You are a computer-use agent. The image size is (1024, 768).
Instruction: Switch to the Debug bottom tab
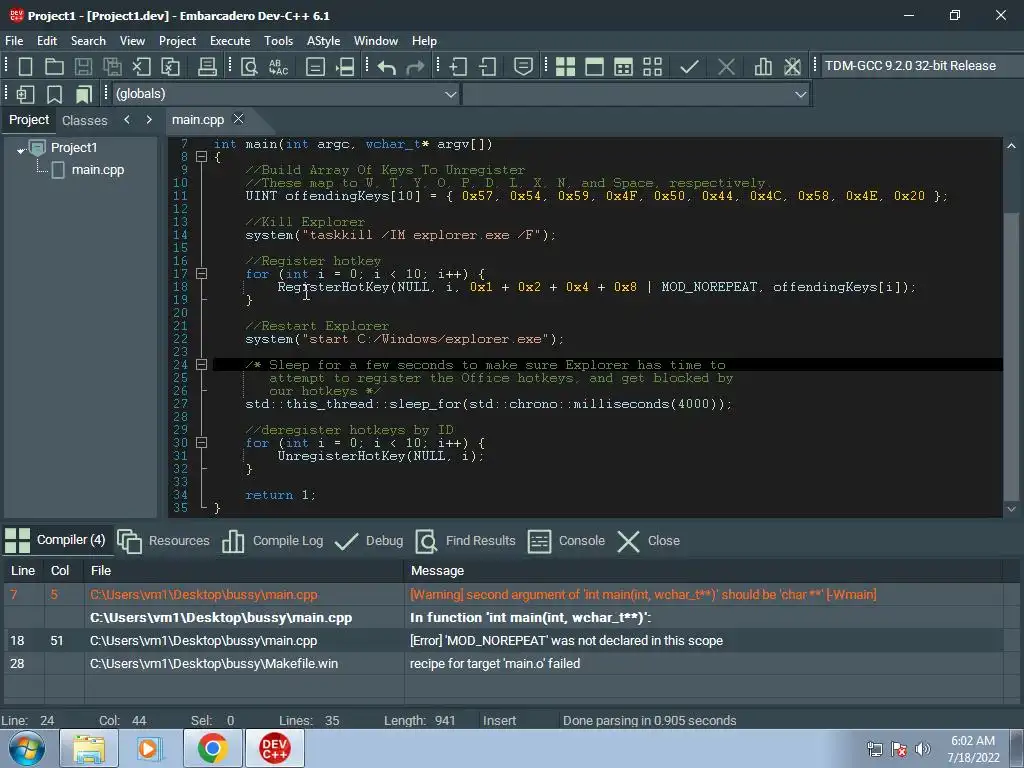pyautogui.click(x=369, y=541)
